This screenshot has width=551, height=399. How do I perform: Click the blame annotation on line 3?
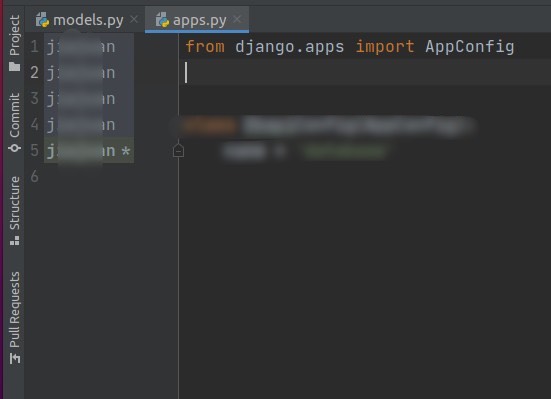pos(89,99)
